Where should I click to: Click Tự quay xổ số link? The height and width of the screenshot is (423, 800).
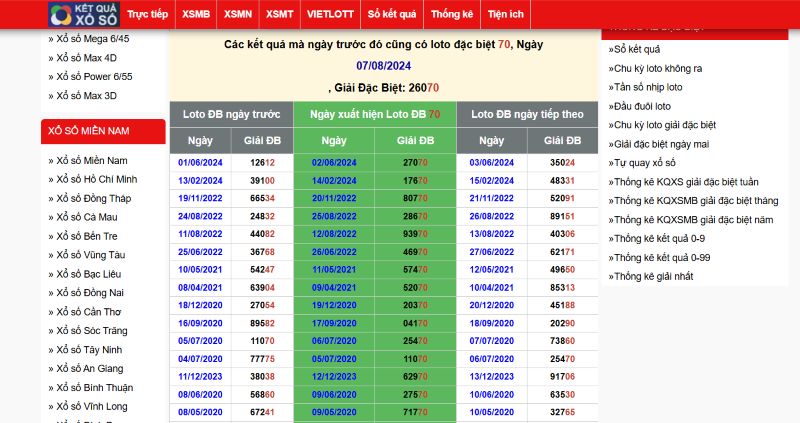645,163
